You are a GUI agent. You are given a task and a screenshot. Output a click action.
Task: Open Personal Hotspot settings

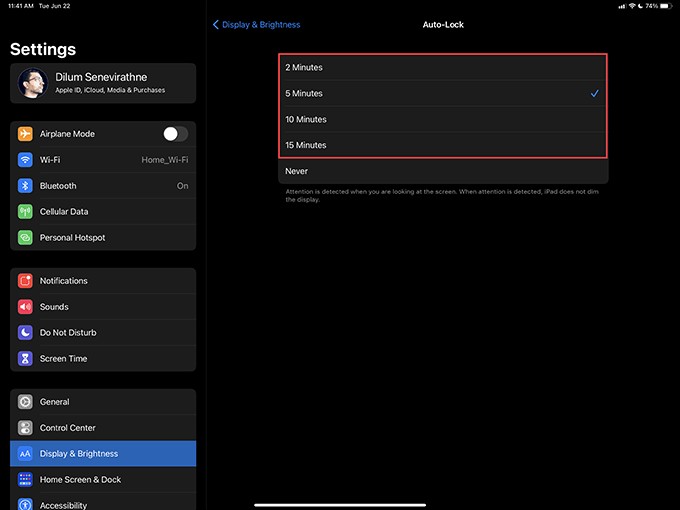[103, 238]
